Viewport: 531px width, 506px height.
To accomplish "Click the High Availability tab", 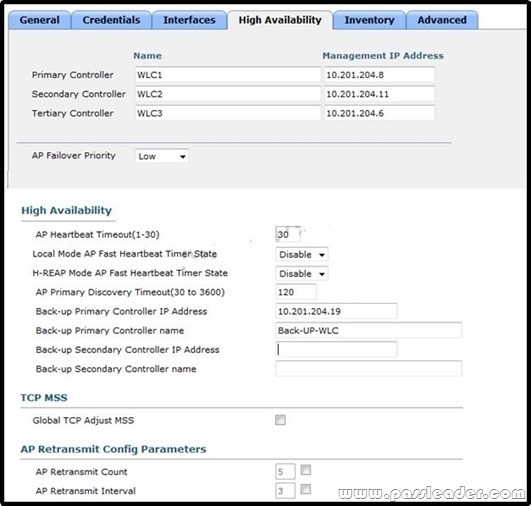I will coord(280,20).
